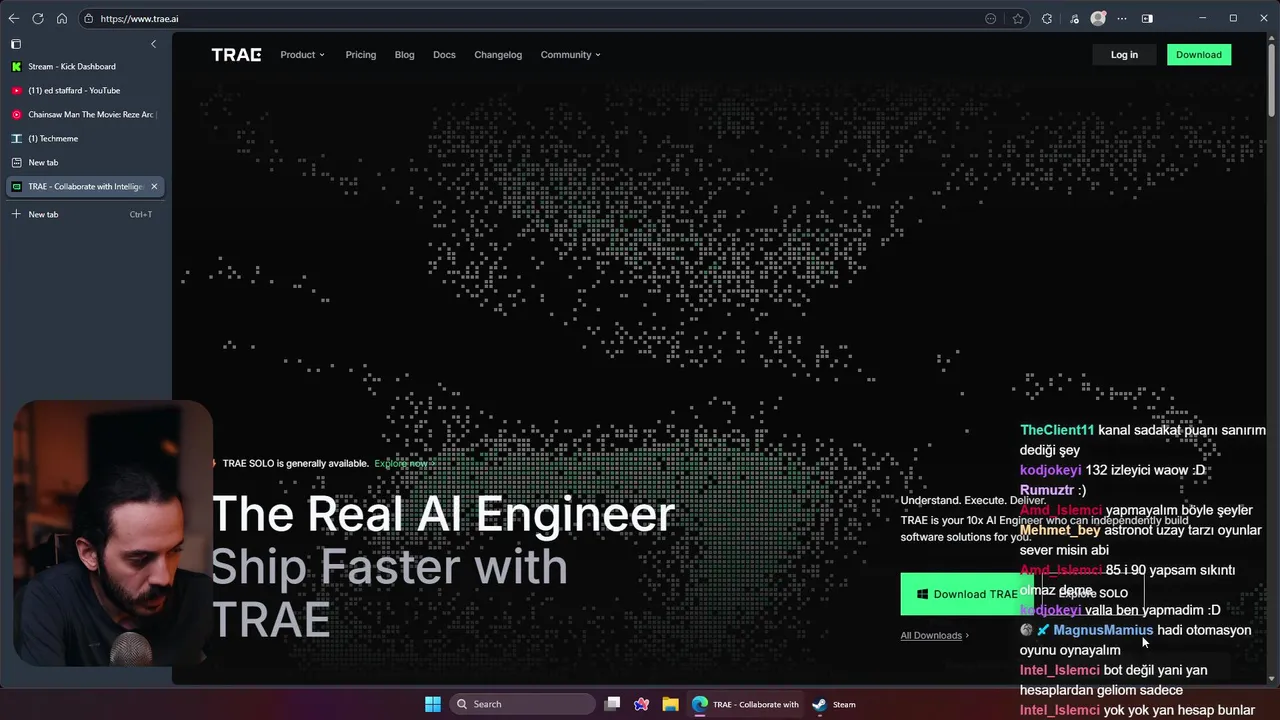This screenshot has height=720, width=1280.
Task: Collapse the vertical tabs pane chevron
Action: tap(153, 44)
